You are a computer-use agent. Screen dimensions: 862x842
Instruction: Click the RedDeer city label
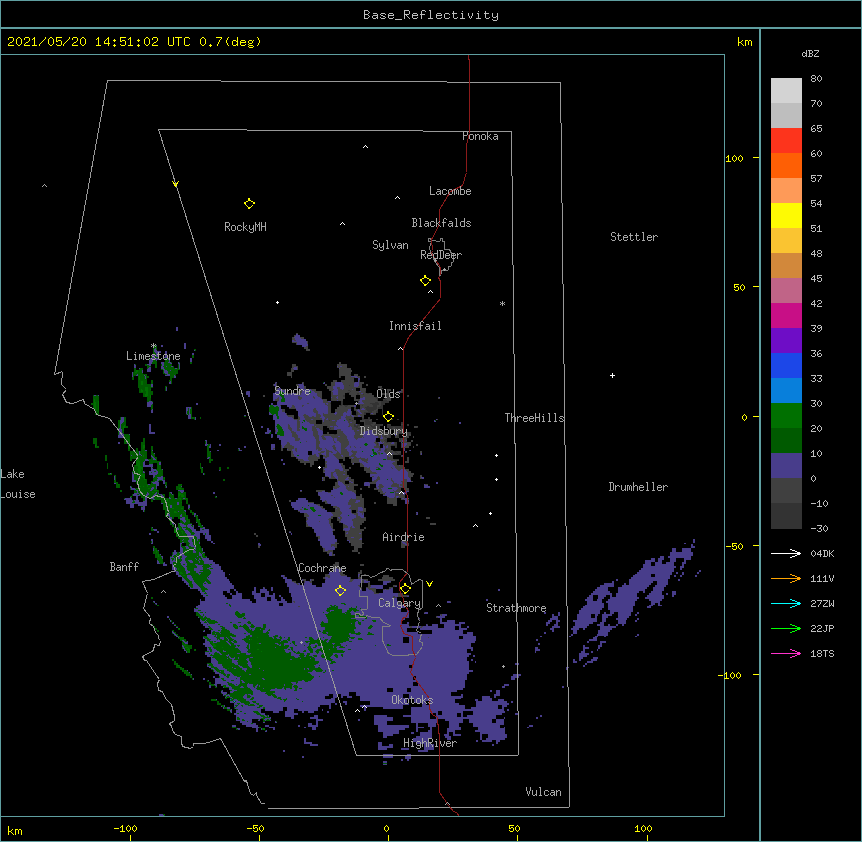(x=441, y=255)
